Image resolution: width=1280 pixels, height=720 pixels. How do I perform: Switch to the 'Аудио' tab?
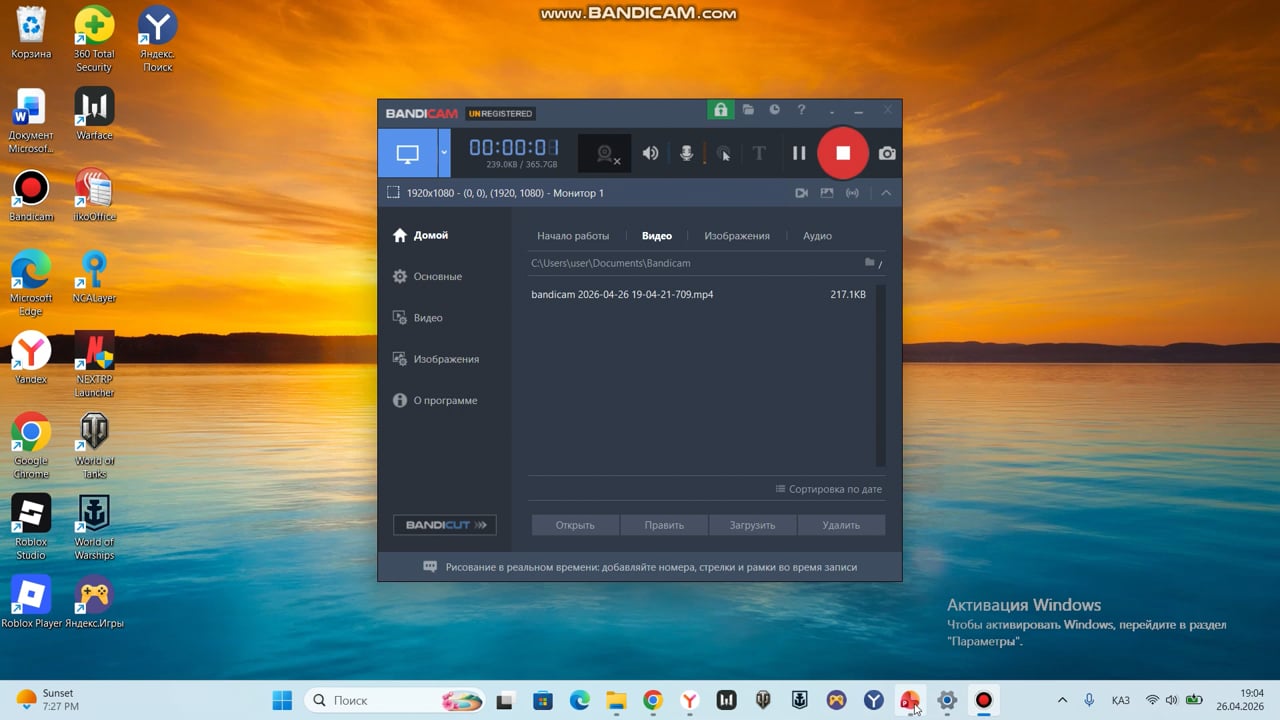point(817,236)
